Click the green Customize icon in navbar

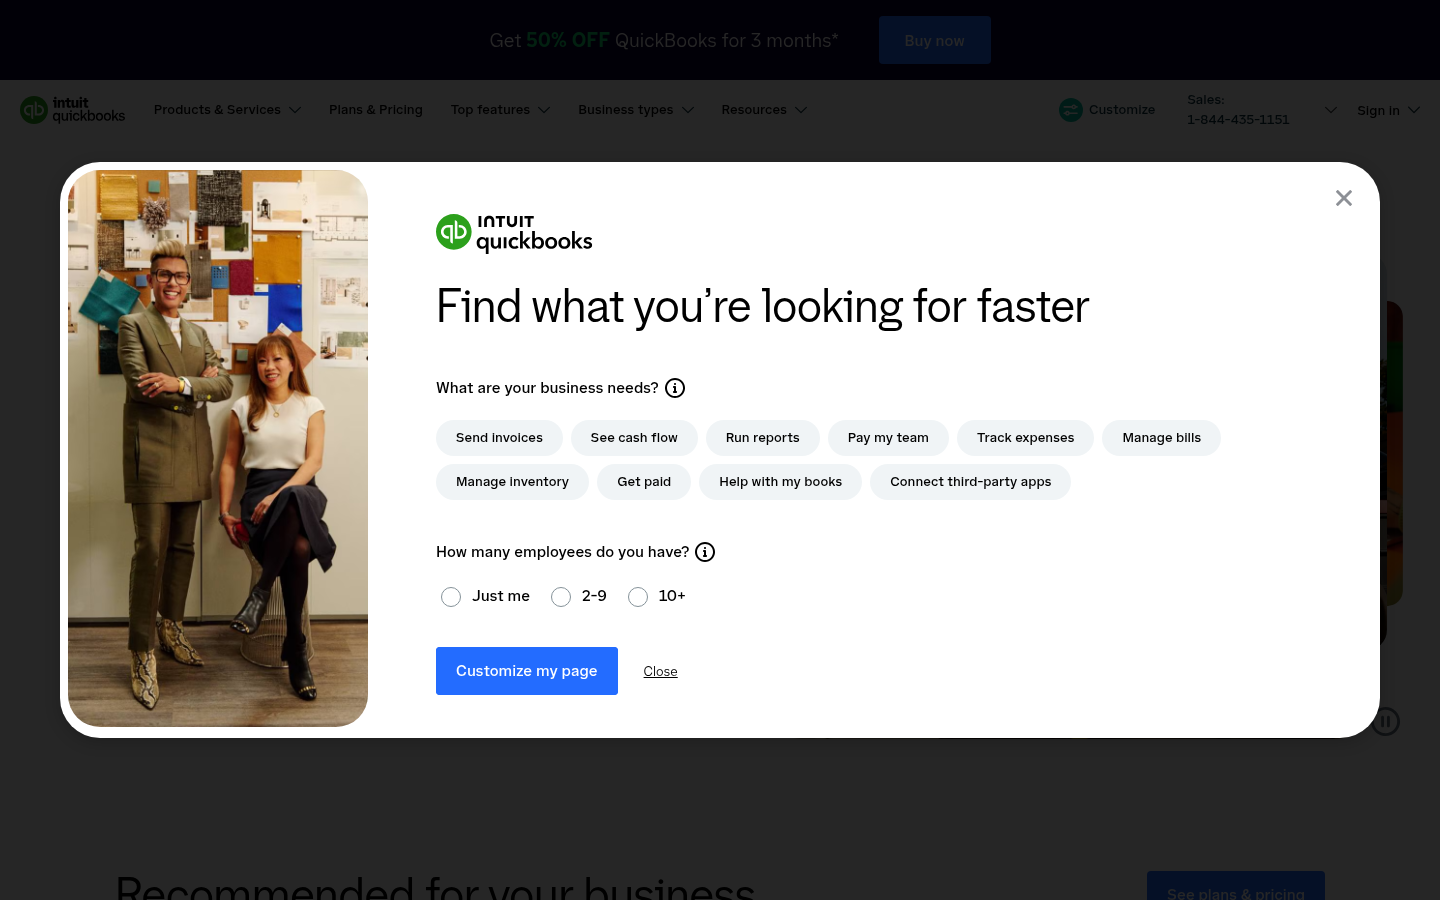click(x=1071, y=110)
